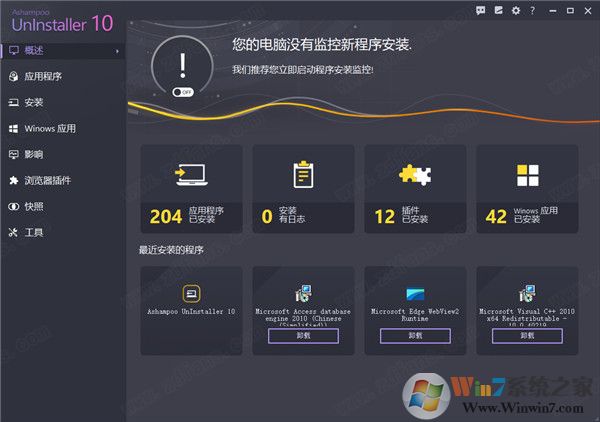Open the 12 插件已安装 tile
The image size is (600, 422).
point(415,189)
